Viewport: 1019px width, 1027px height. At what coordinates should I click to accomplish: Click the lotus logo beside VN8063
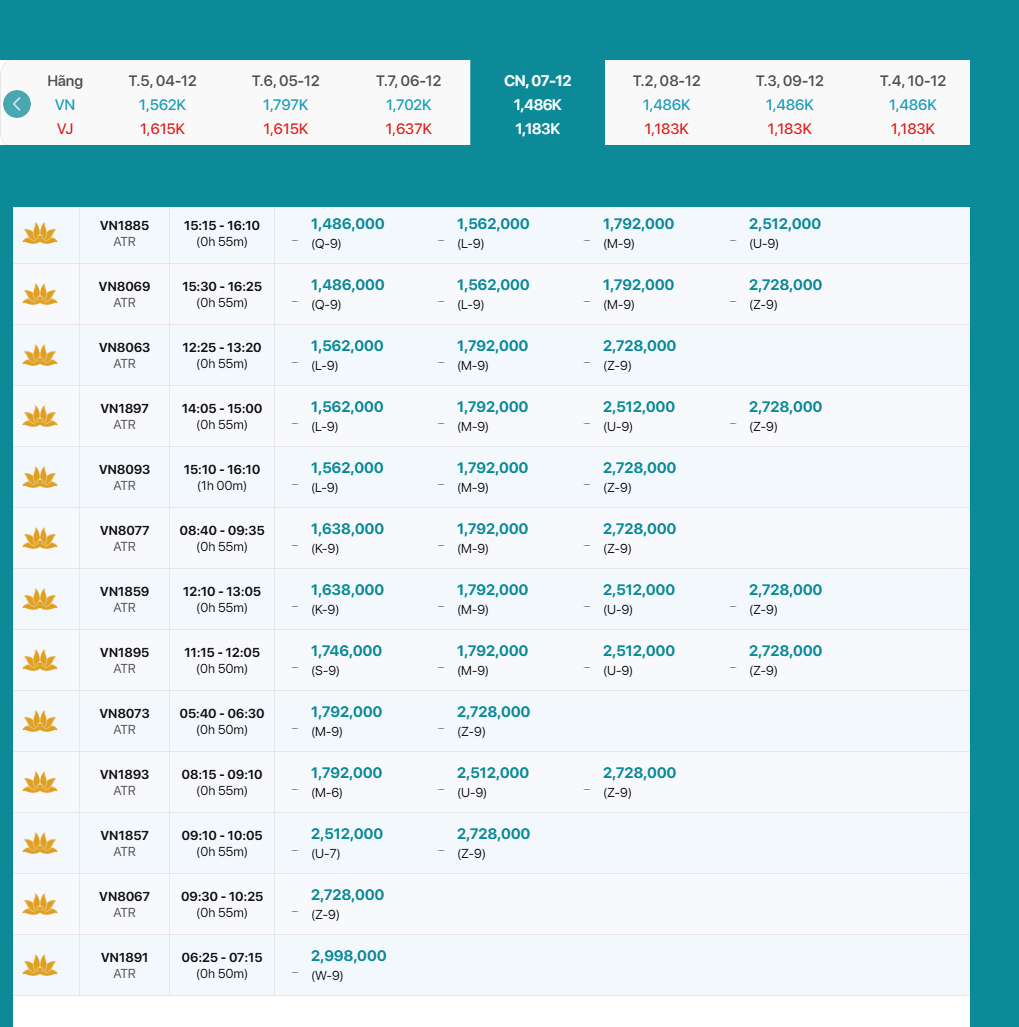click(40, 356)
